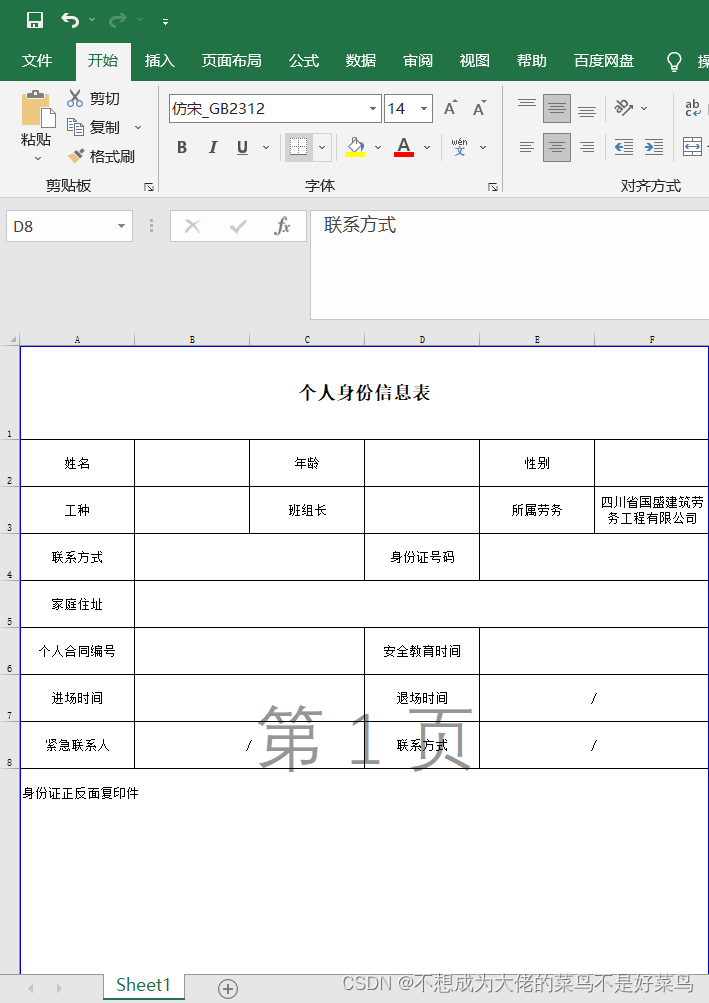Click the 复制 copy button
The height and width of the screenshot is (1003, 709).
pyautogui.click(x=93, y=127)
